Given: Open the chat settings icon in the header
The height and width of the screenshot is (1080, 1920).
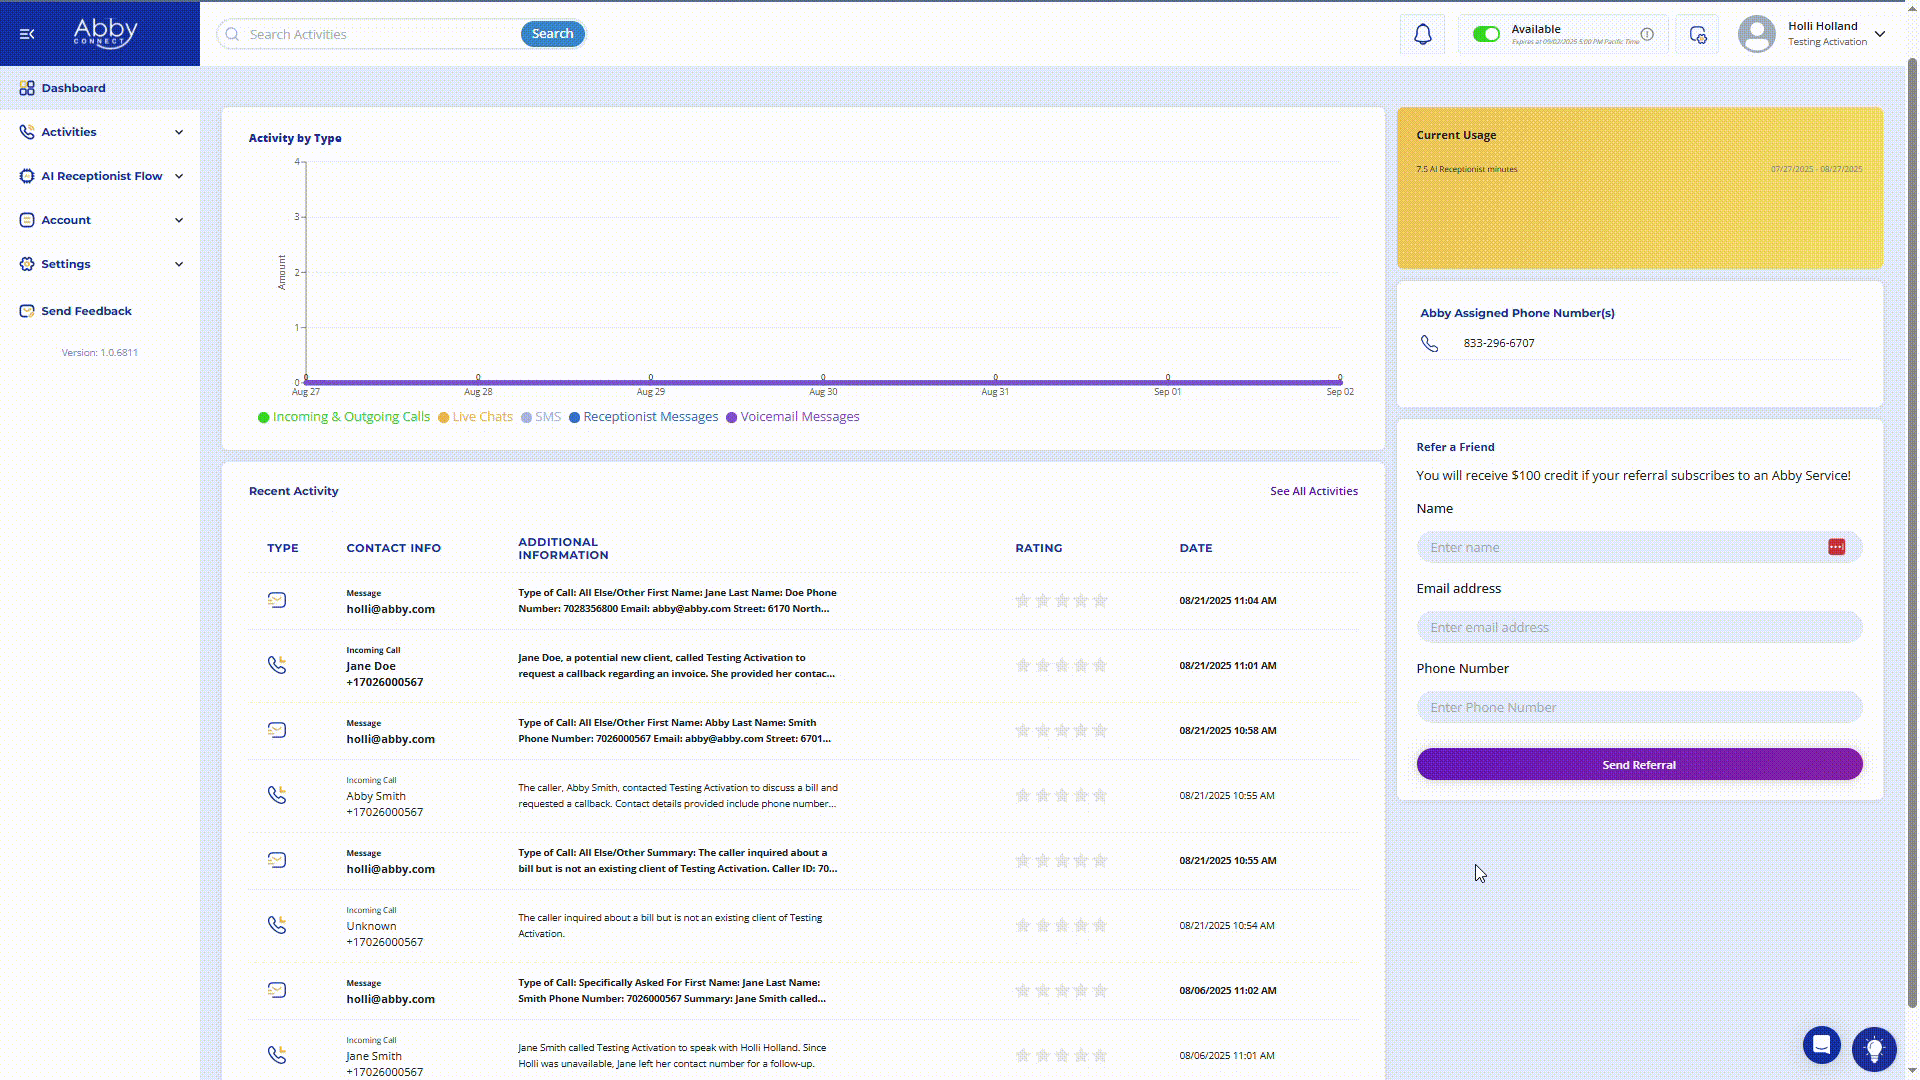Looking at the screenshot, I should click(1697, 35).
